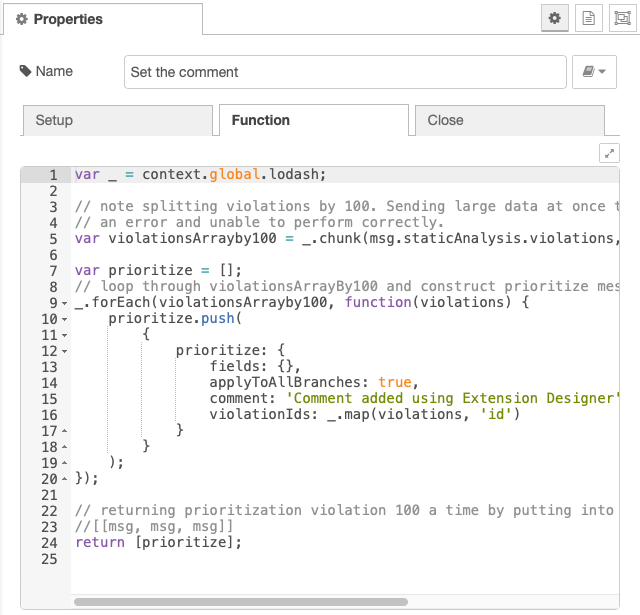Collapse the object literal at line 11

coord(64,335)
